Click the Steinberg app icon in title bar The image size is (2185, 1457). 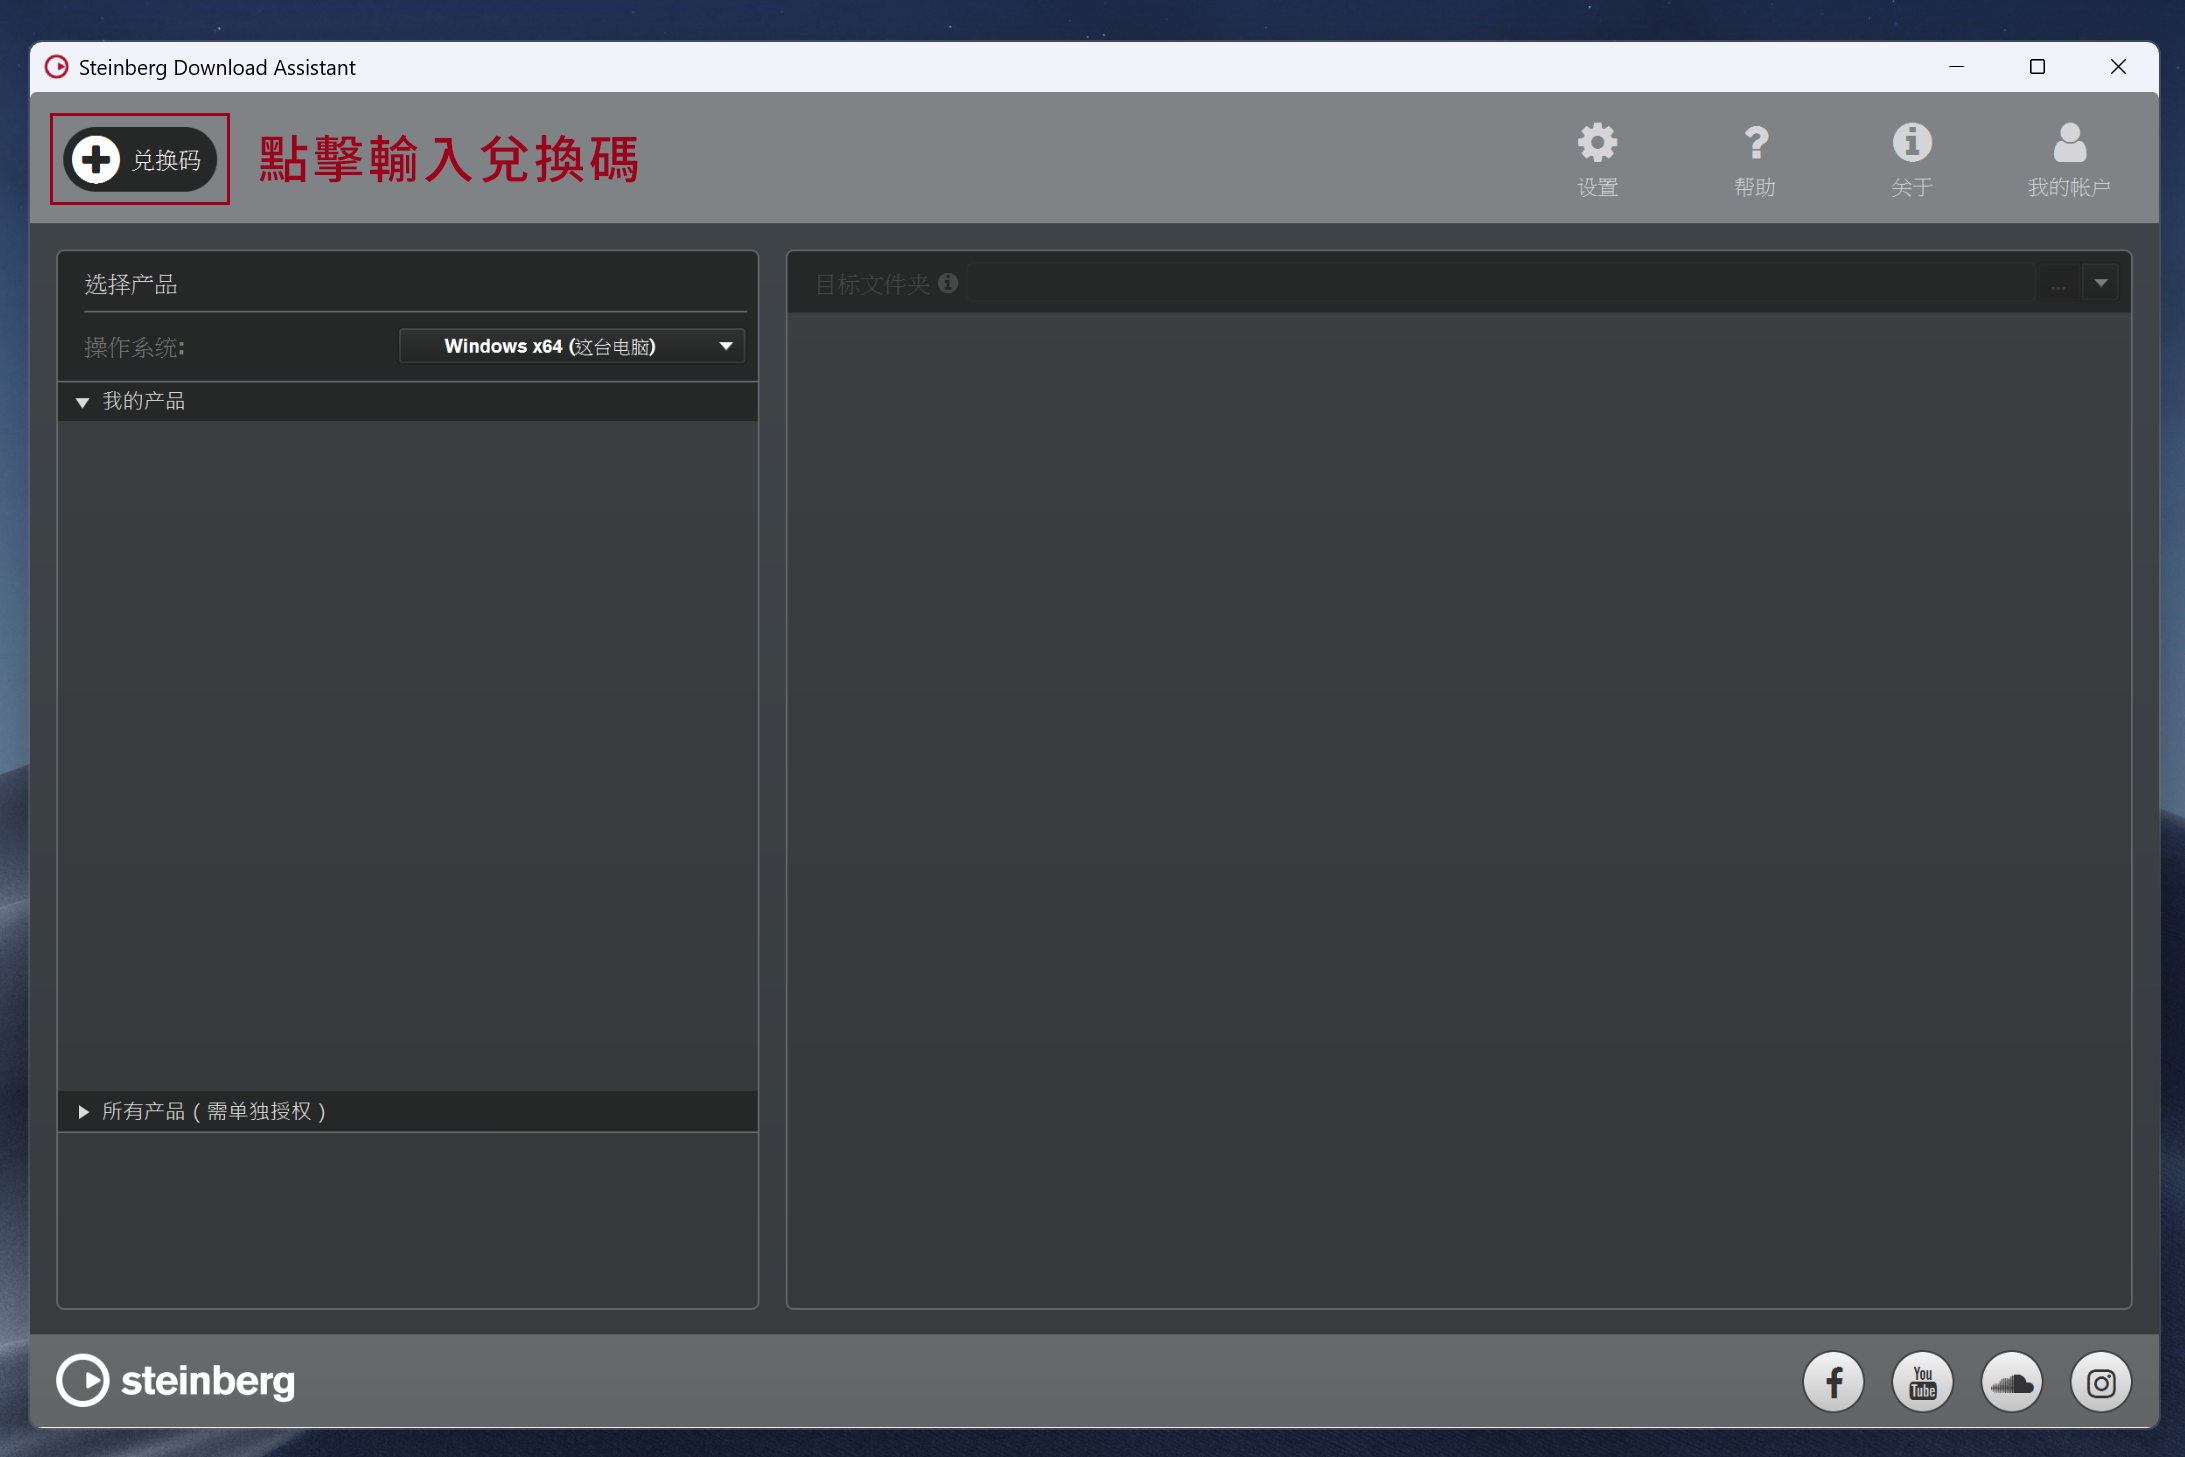57,67
